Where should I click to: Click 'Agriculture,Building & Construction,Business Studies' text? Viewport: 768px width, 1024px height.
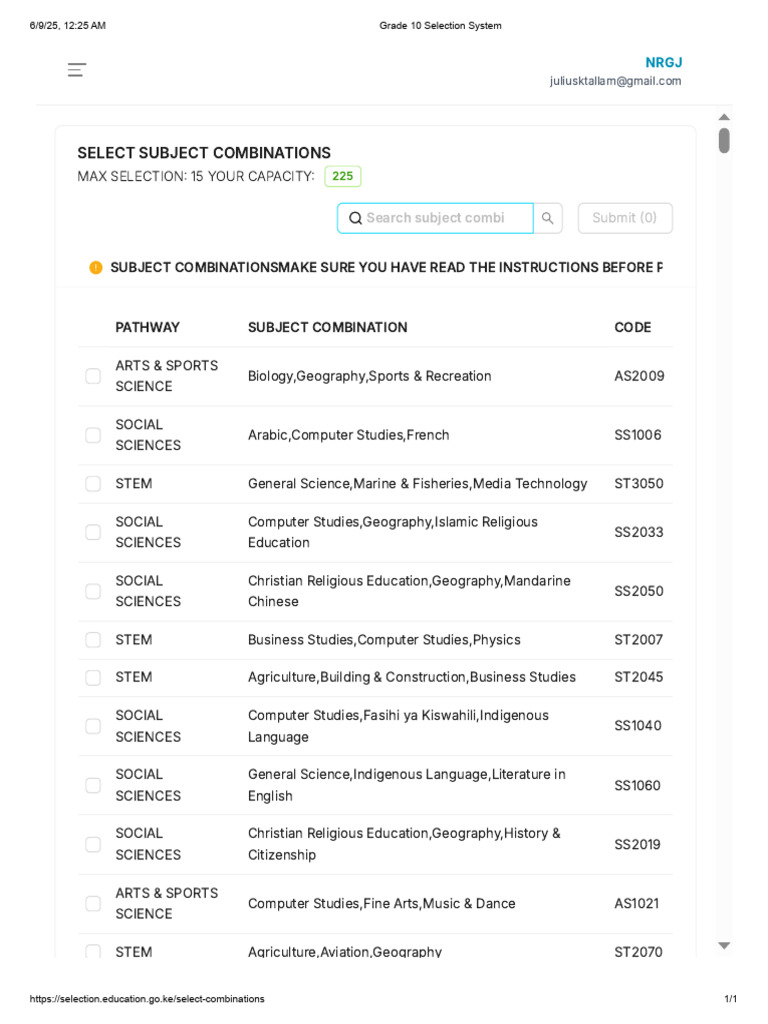coord(412,677)
